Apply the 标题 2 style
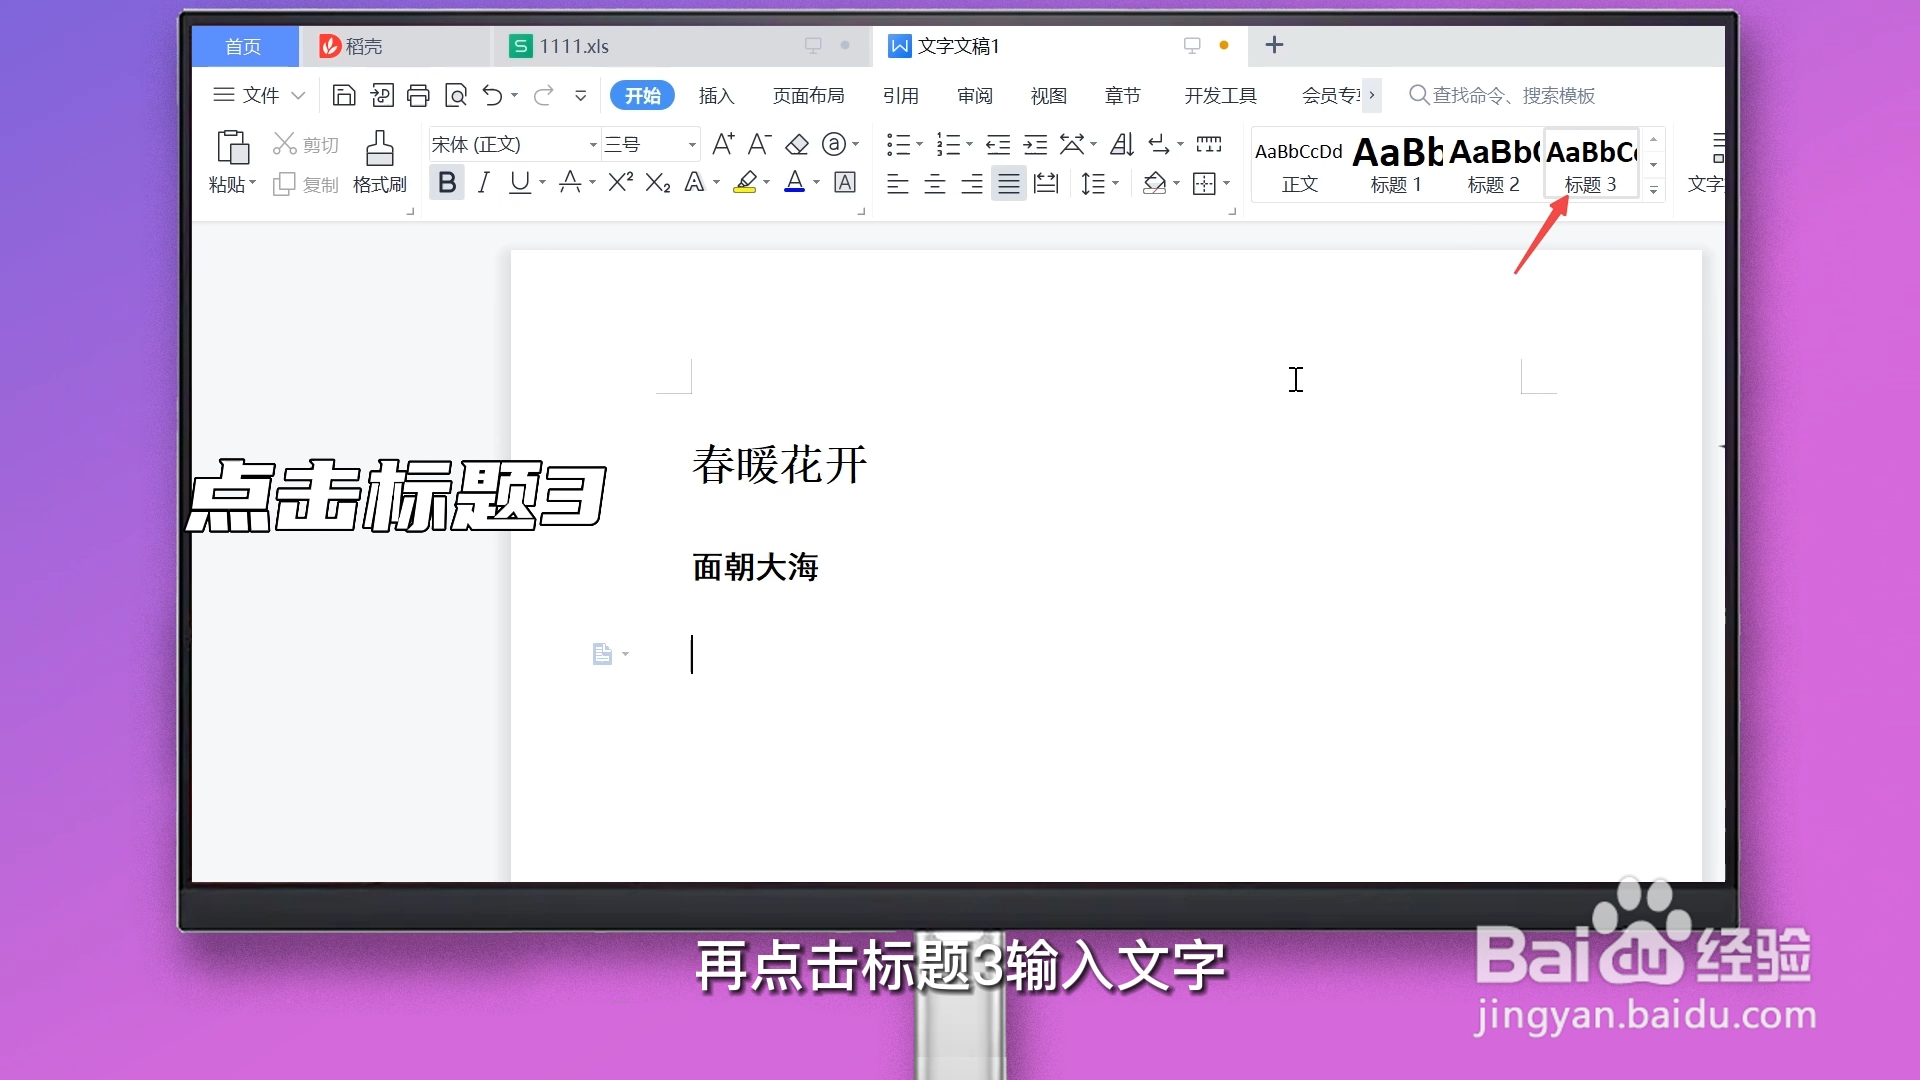1920x1080 pixels. coord(1493,165)
